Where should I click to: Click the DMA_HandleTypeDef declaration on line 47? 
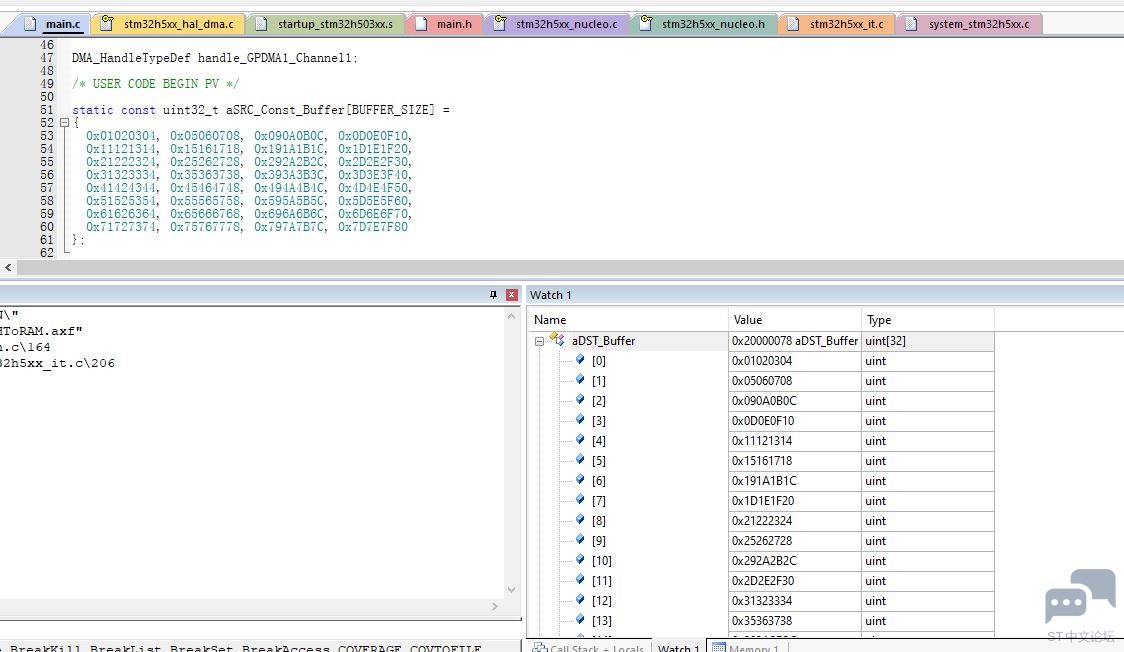[214, 58]
